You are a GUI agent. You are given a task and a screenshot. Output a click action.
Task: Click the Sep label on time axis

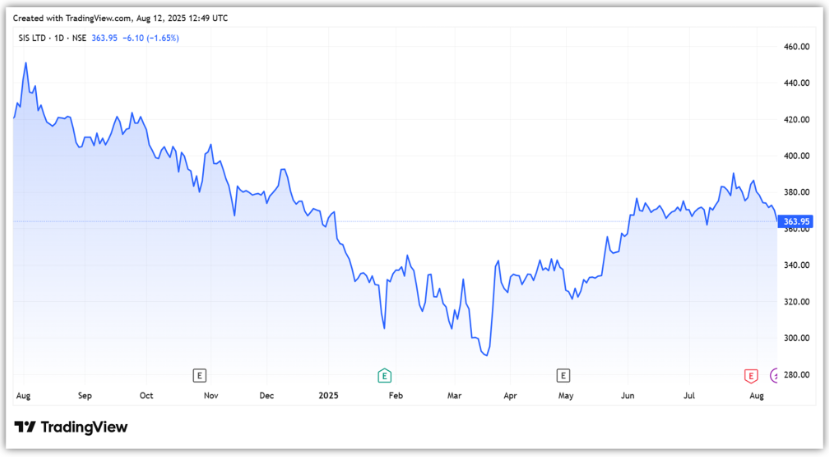pyautogui.click(x=85, y=396)
